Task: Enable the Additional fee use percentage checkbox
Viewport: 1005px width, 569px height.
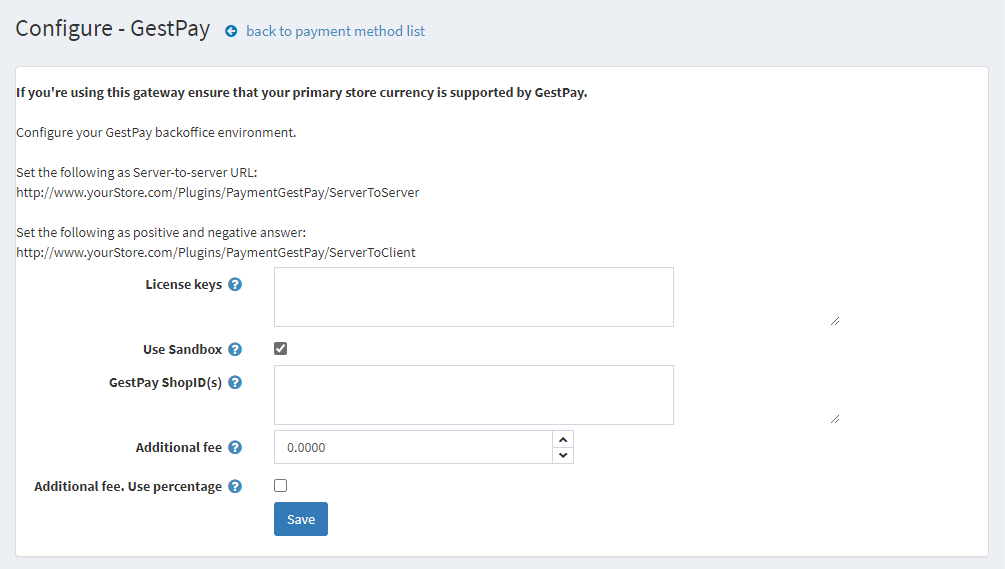Action: [281, 486]
